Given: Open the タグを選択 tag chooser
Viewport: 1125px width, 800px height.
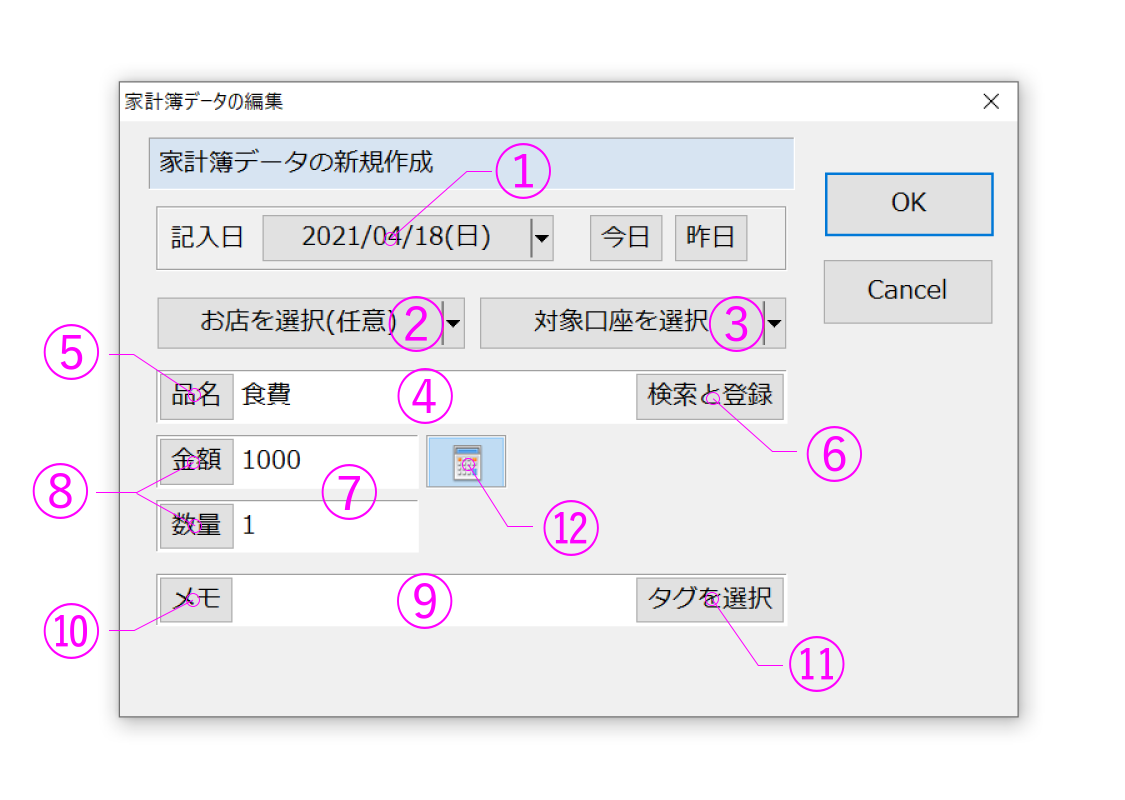Looking at the screenshot, I should [710, 600].
